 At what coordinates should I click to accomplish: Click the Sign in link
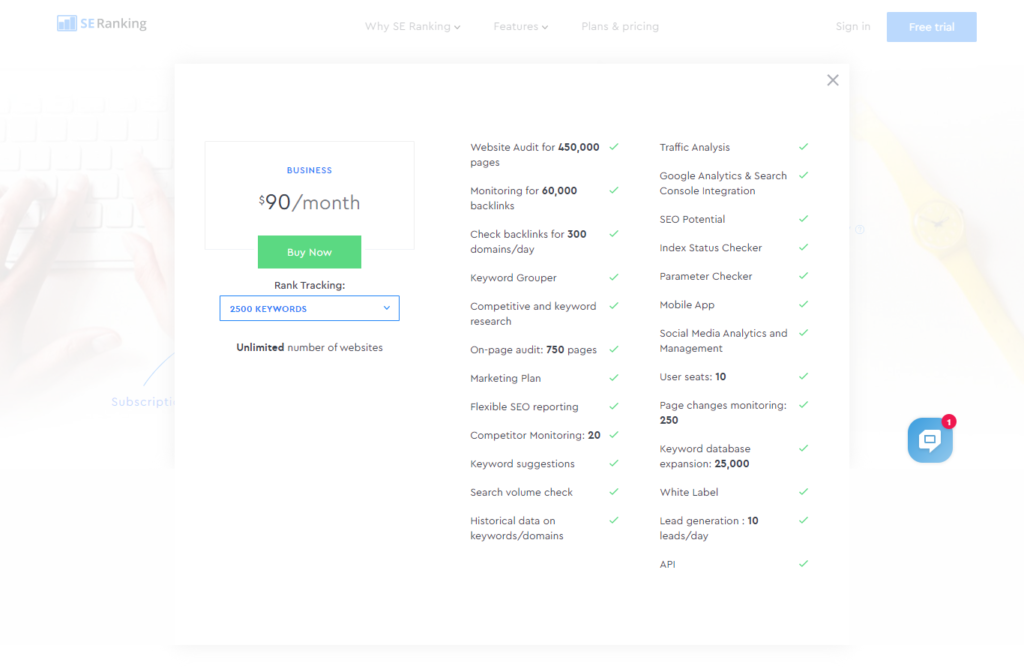[x=852, y=27]
